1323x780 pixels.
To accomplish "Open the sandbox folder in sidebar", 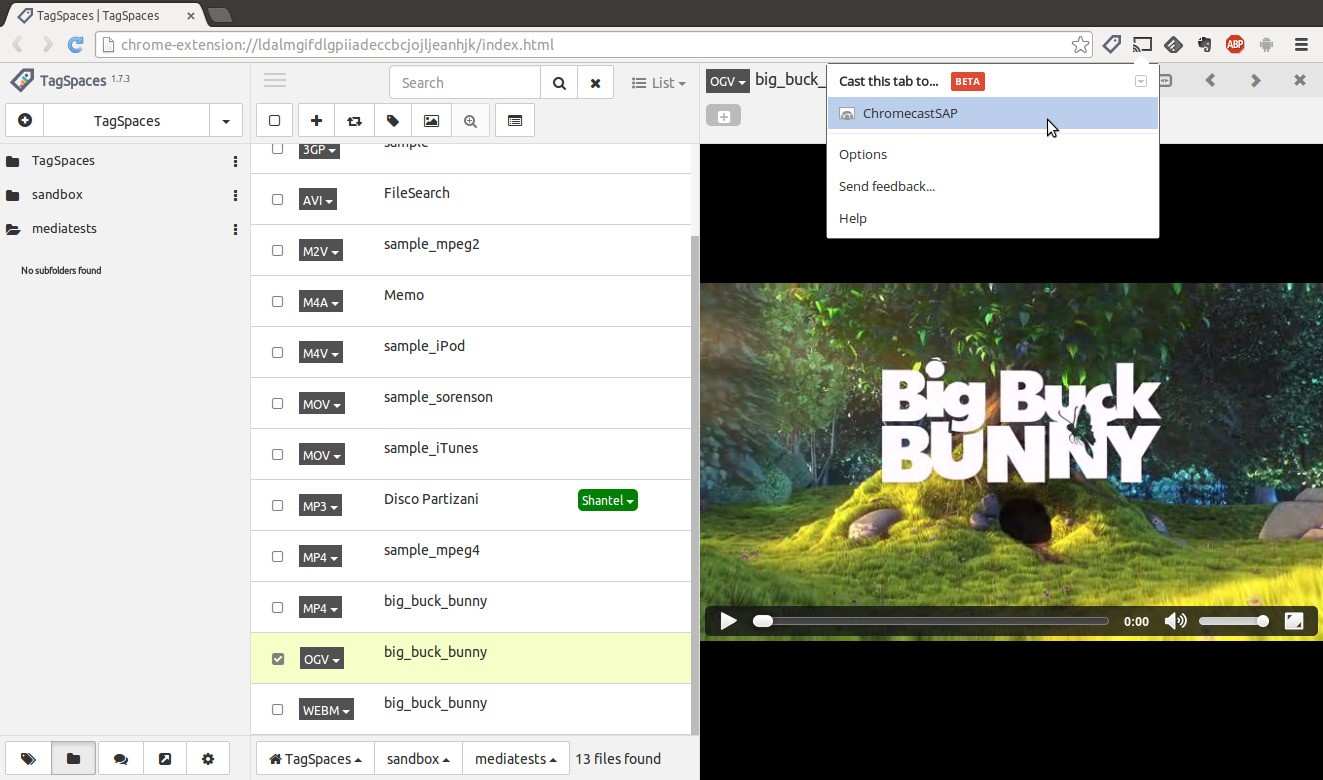I will click(57, 195).
